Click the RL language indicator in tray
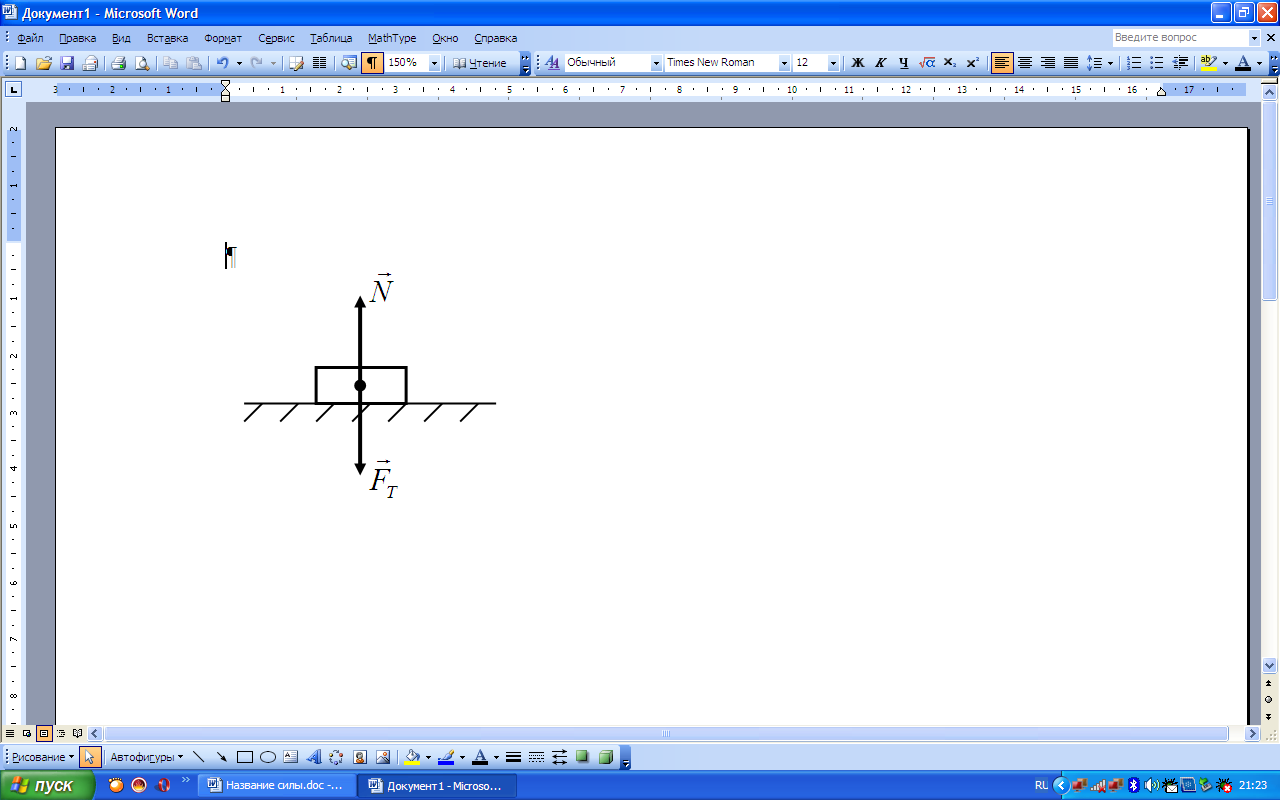Viewport: 1280px width, 800px height. point(1041,786)
